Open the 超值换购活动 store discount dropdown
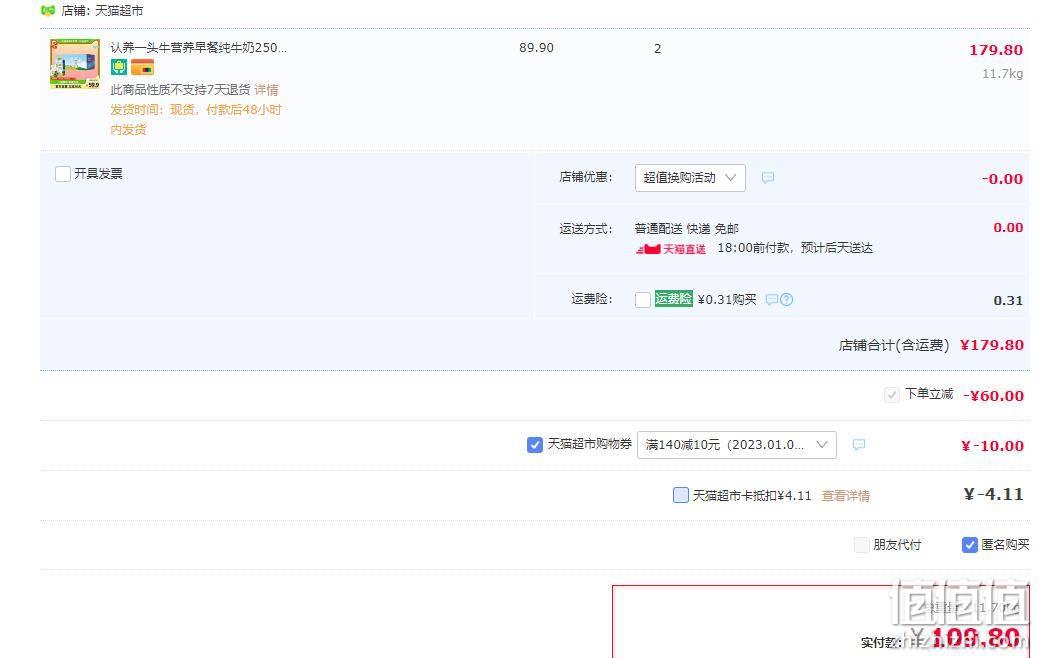1039x658 pixels. click(x=690, y=178)
